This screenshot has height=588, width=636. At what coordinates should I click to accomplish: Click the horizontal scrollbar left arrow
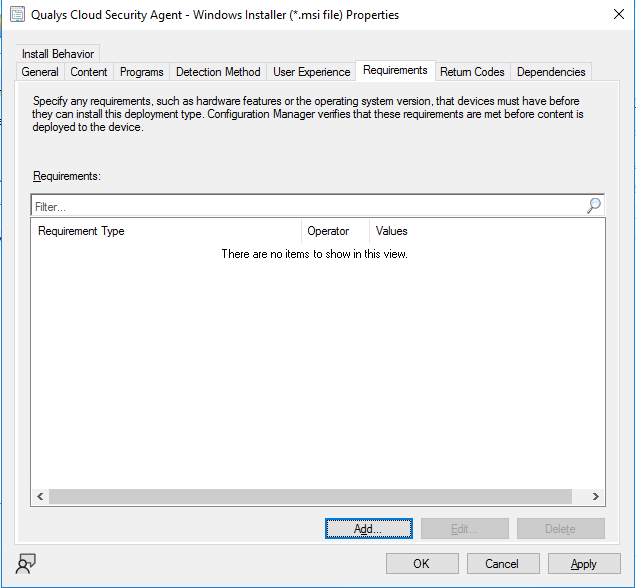(40, 496)
